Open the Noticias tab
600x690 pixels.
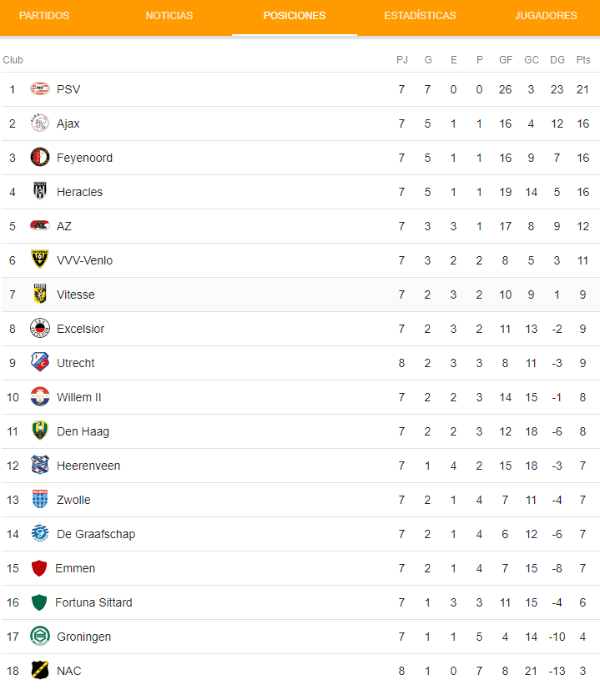[169, 16]
